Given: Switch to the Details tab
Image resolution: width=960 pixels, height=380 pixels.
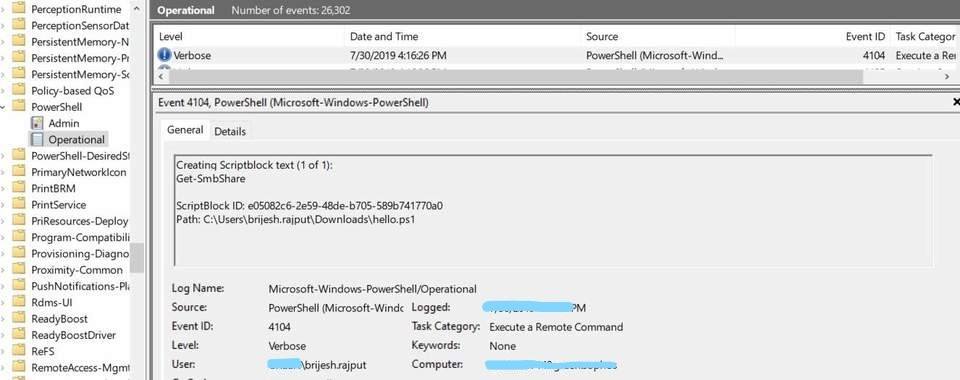Looking at the screenshot, I should [x=230, y=131].
